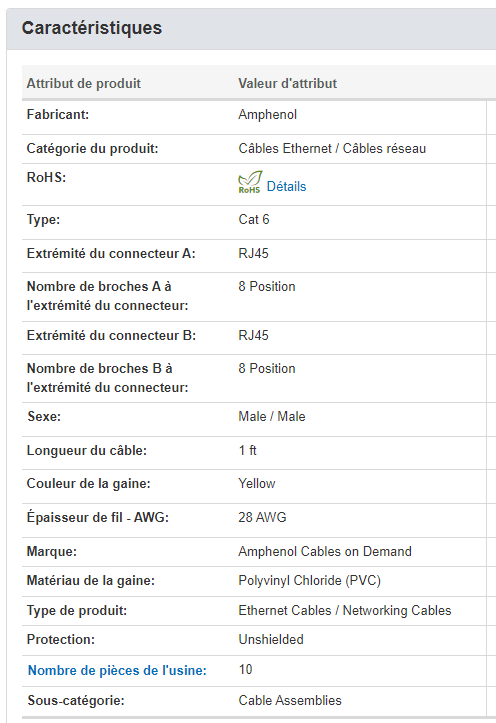
Task: Select the Valeur d'attribut column header
Action: [x=287, y=83]
